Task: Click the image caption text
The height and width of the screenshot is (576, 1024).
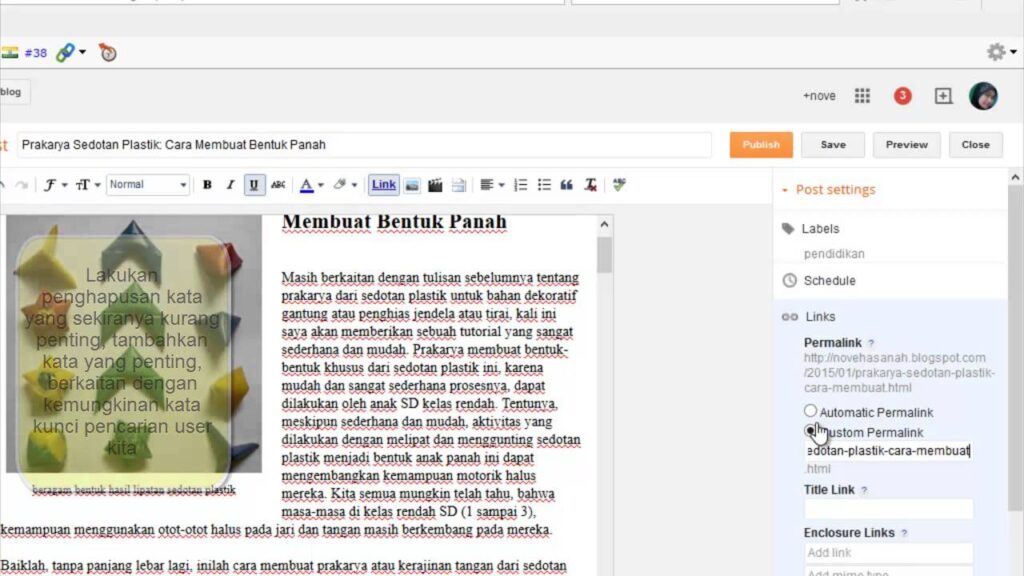Action: 134,490
